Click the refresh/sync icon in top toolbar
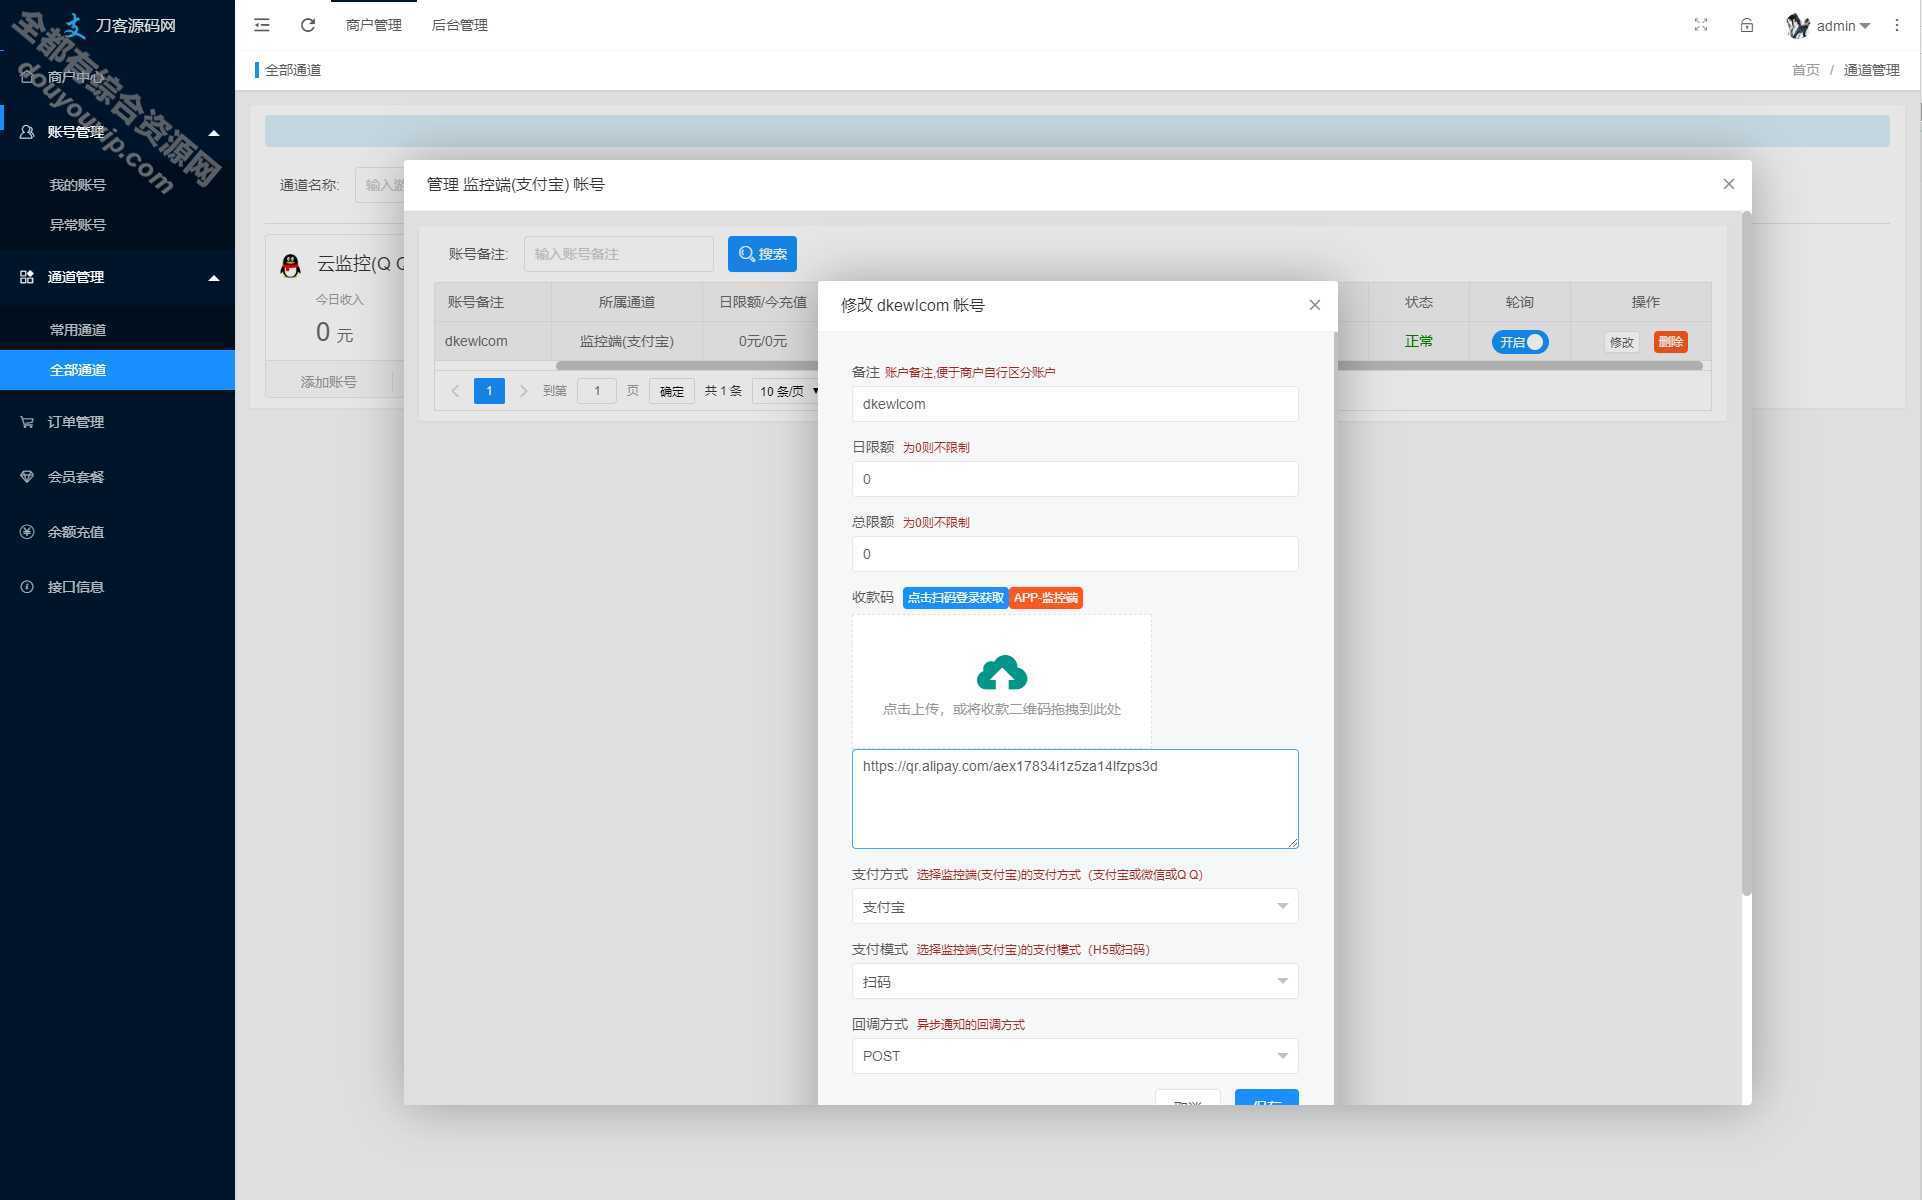The height and width of the screenshot is (1200, 1922). (x=307, y=25)
